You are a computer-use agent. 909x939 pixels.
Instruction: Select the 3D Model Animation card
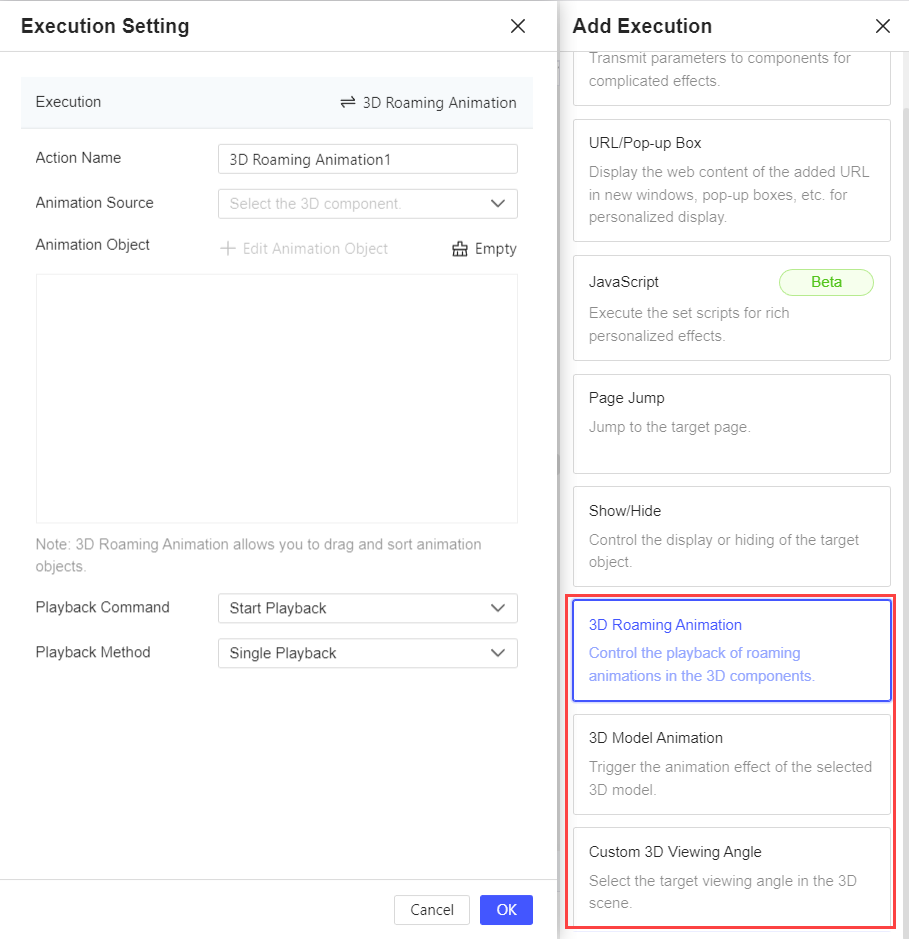731,764
